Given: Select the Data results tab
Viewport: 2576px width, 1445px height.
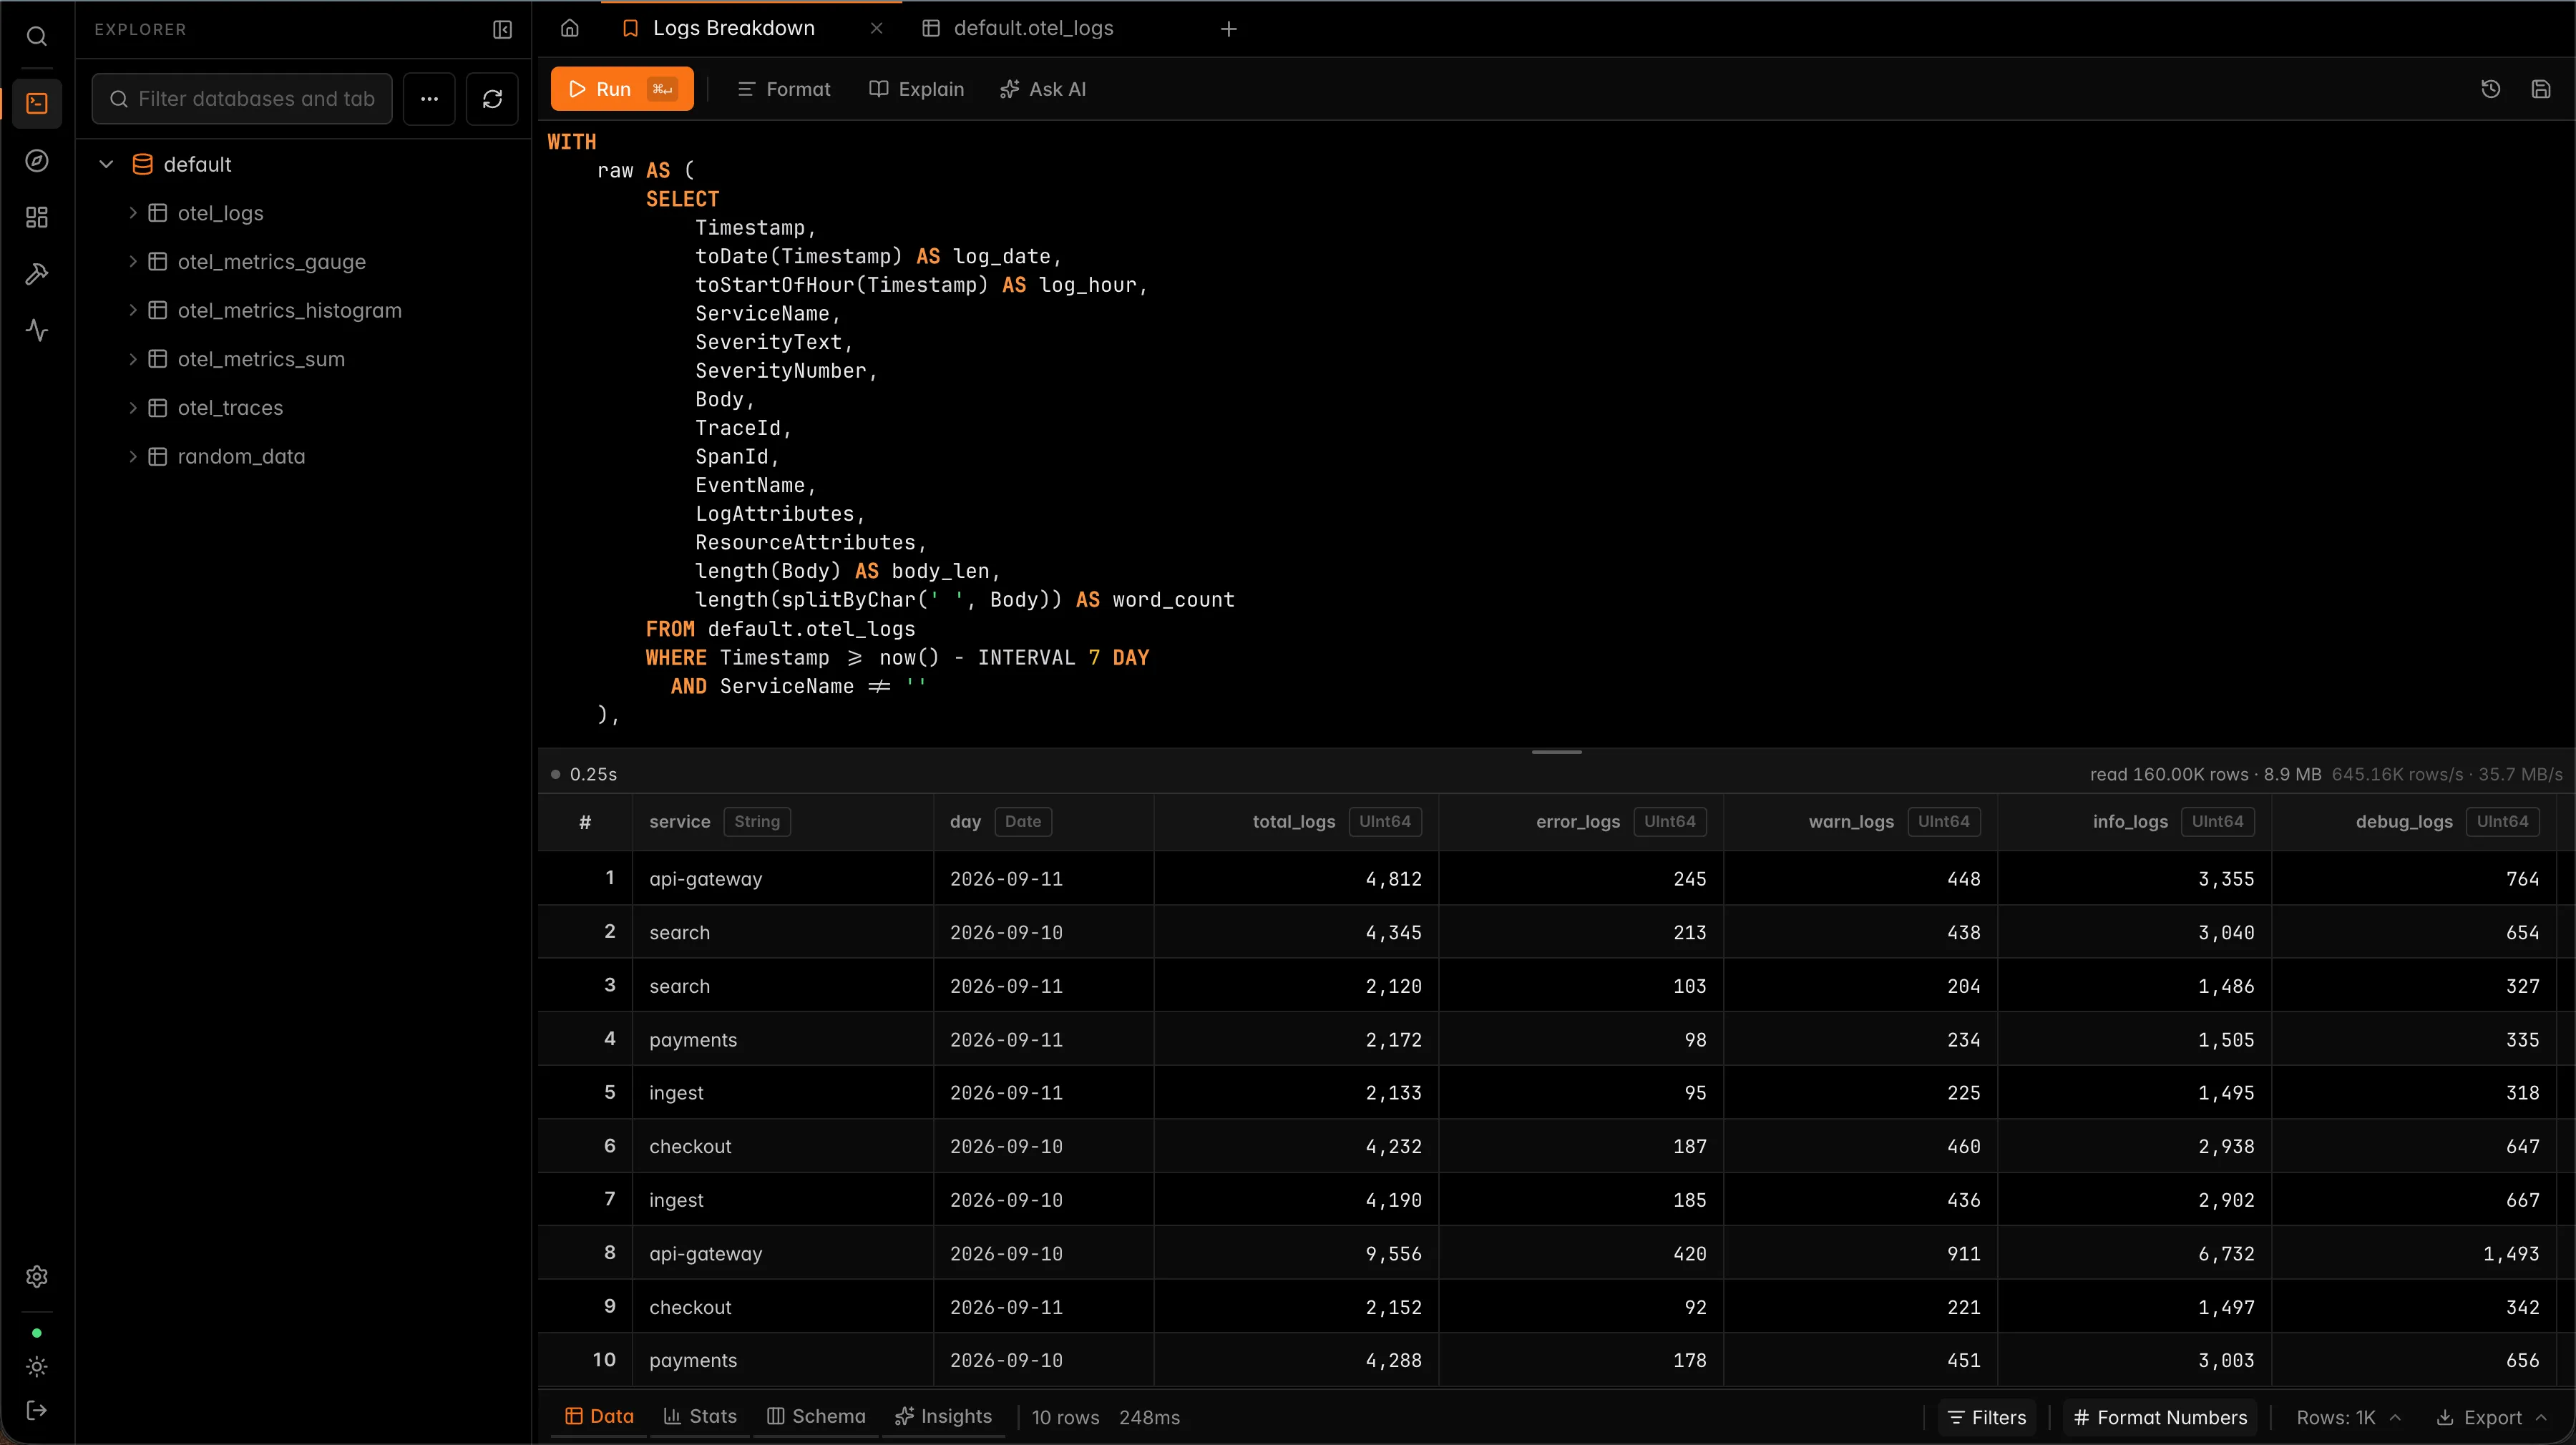Looking at the screenshot, I should (599, 1416).
